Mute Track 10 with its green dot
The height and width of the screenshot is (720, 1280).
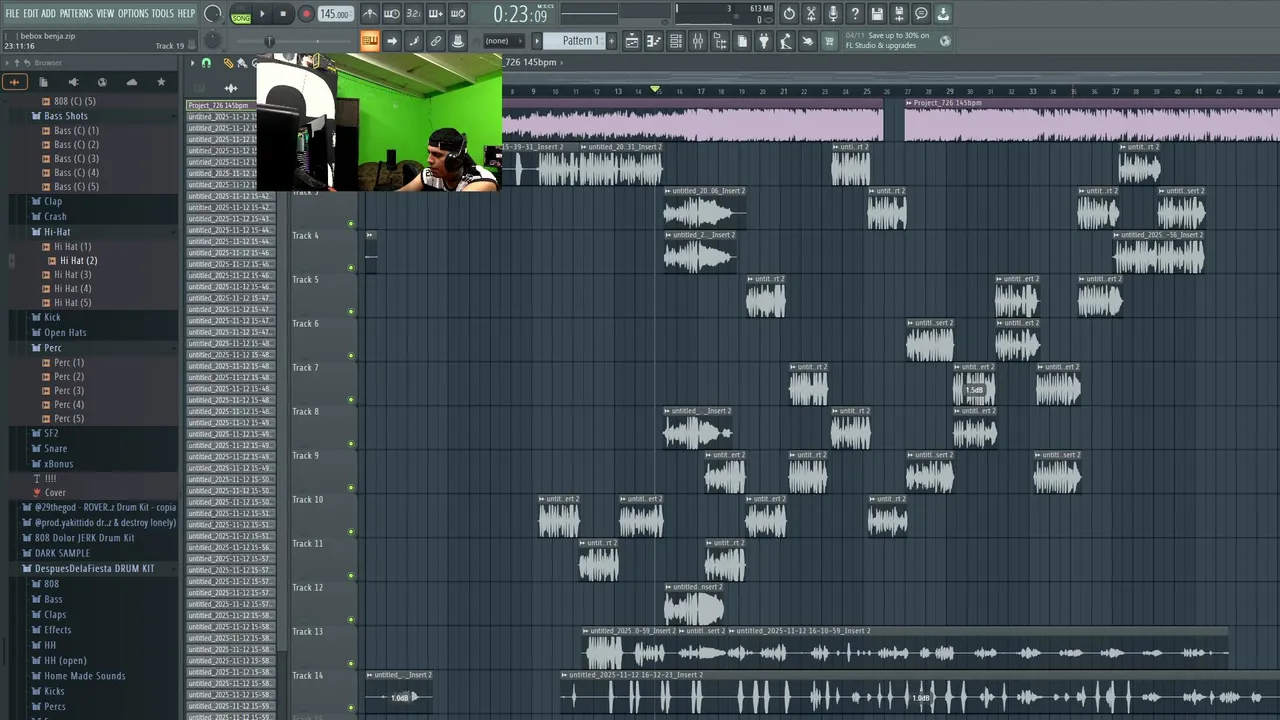coord(351,531)
